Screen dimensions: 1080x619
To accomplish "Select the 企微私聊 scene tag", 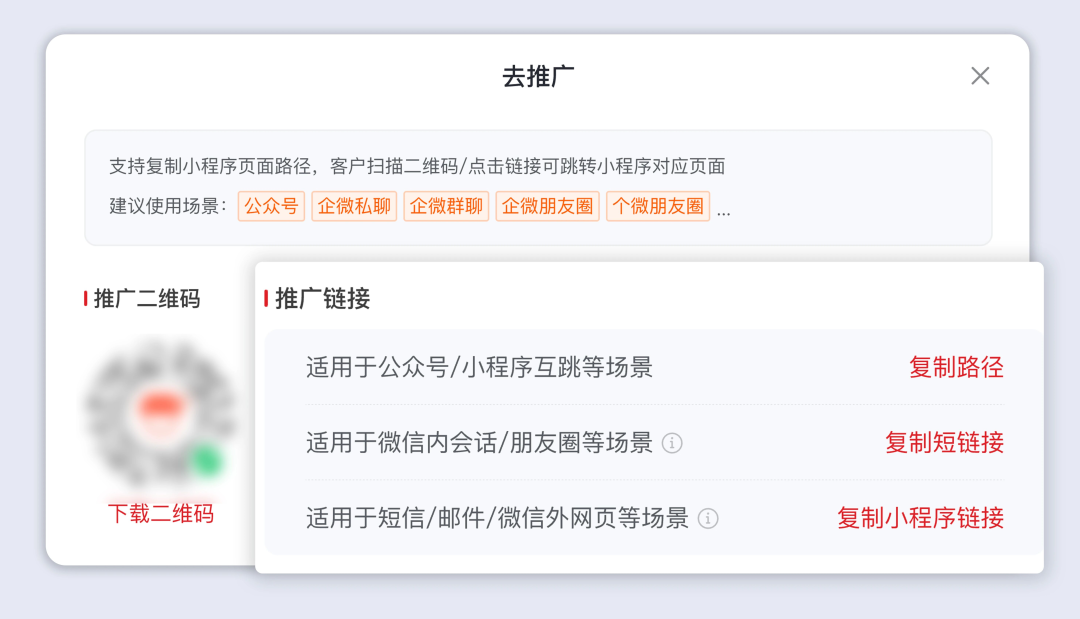I will tap(354, 207).
